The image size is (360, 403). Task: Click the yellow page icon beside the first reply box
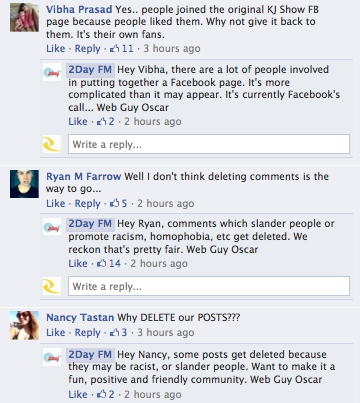(52, 144)
